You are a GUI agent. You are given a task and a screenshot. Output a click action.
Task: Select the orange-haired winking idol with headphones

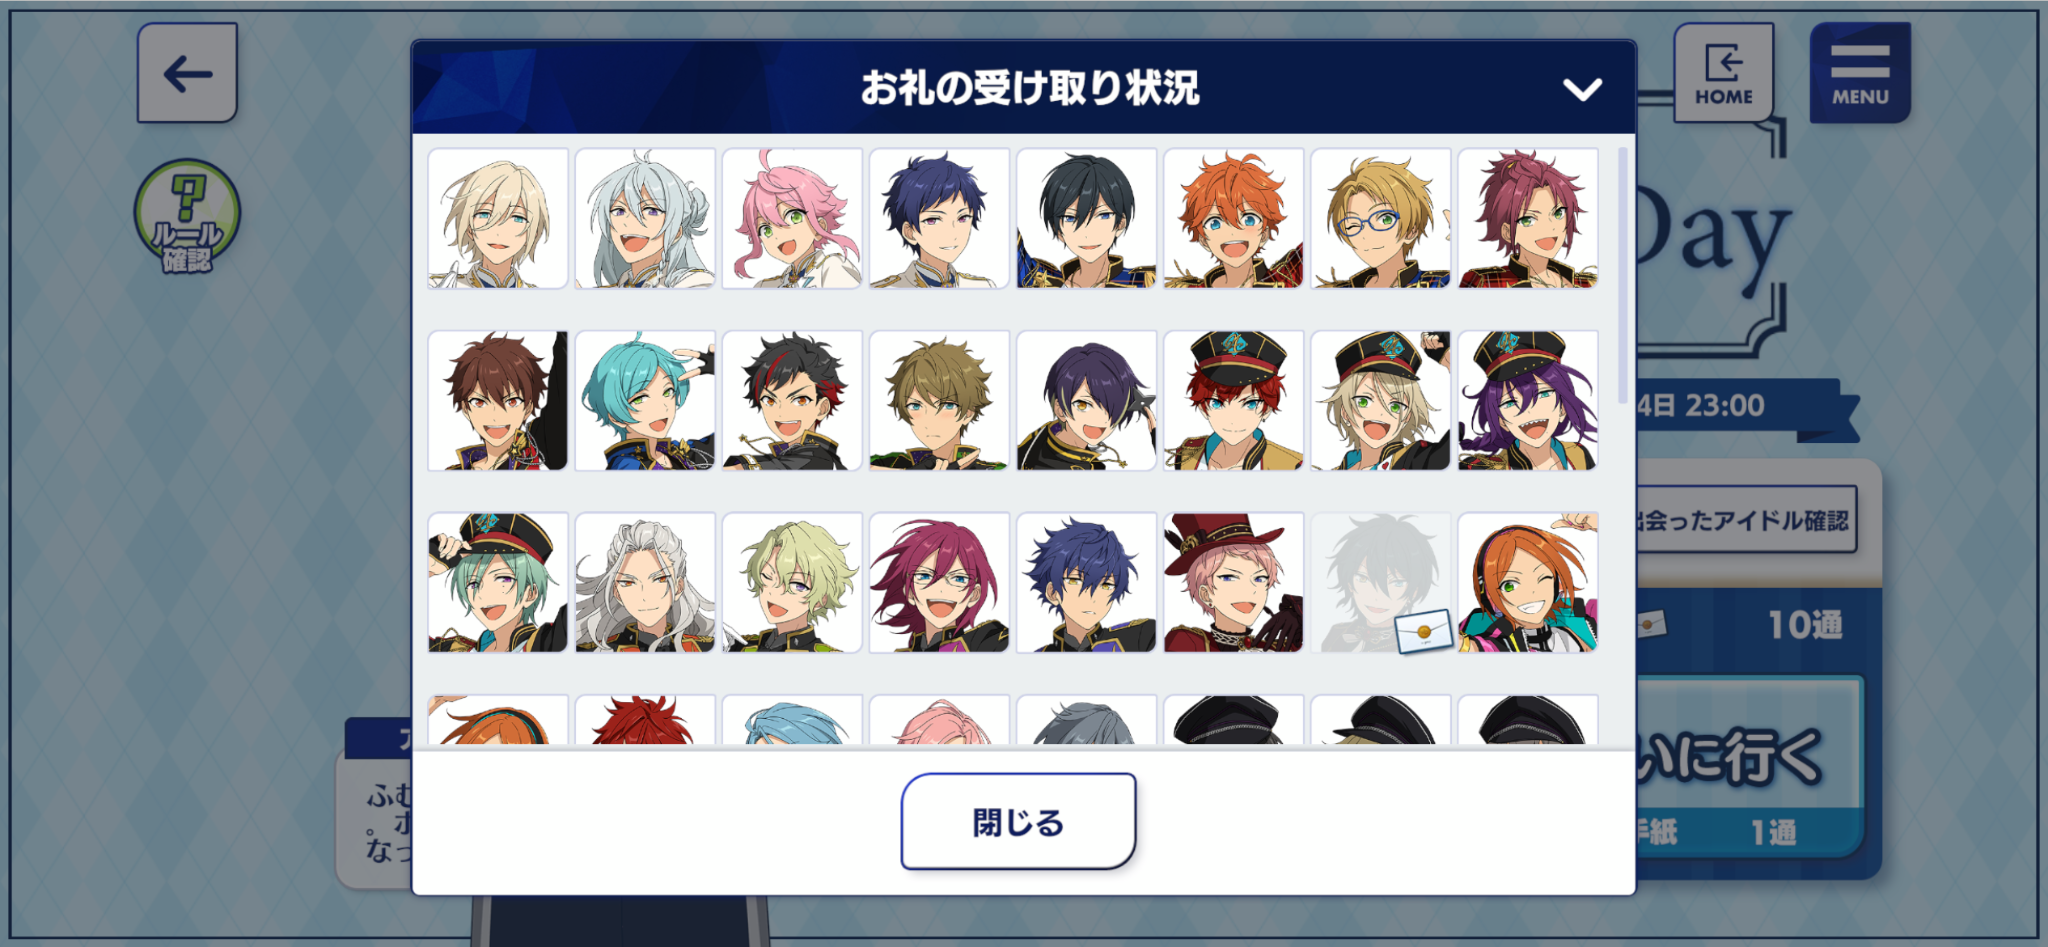(1527, 583)
